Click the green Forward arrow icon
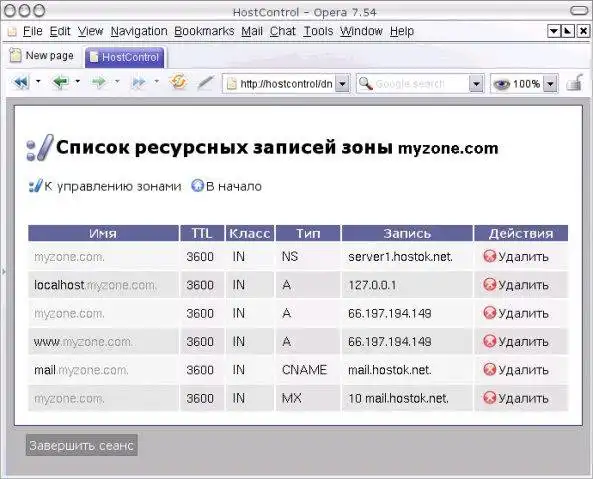This screenshot has height=479, width=593. 99,82
